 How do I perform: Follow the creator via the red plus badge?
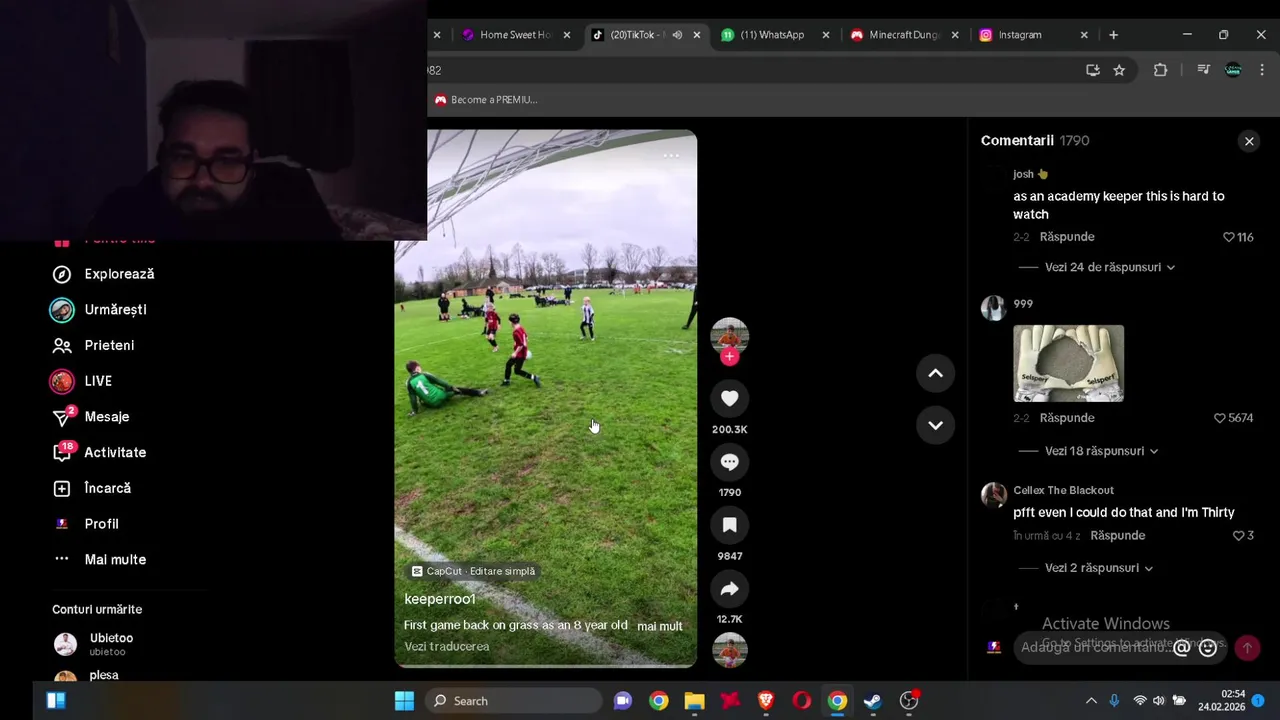coord(730,357)
